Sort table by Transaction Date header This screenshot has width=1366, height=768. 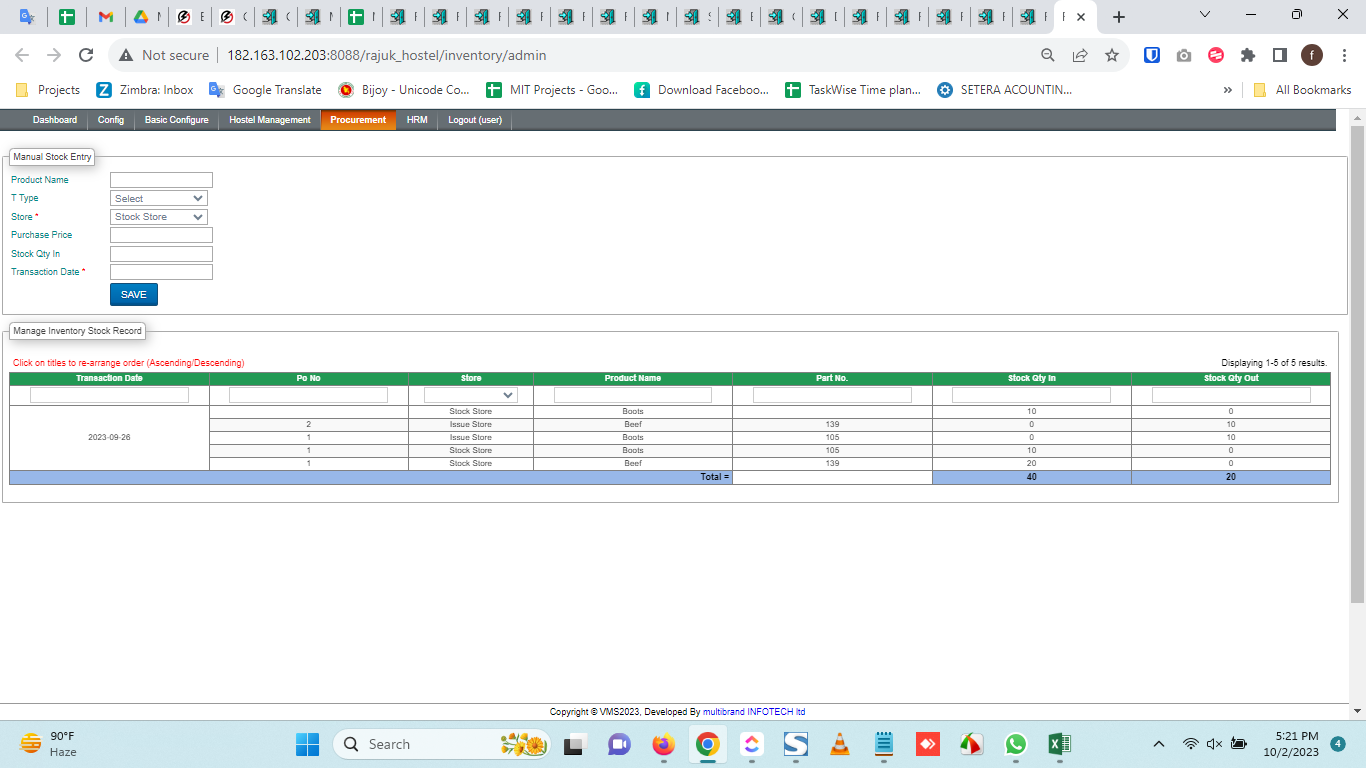(x=109, y=378)
